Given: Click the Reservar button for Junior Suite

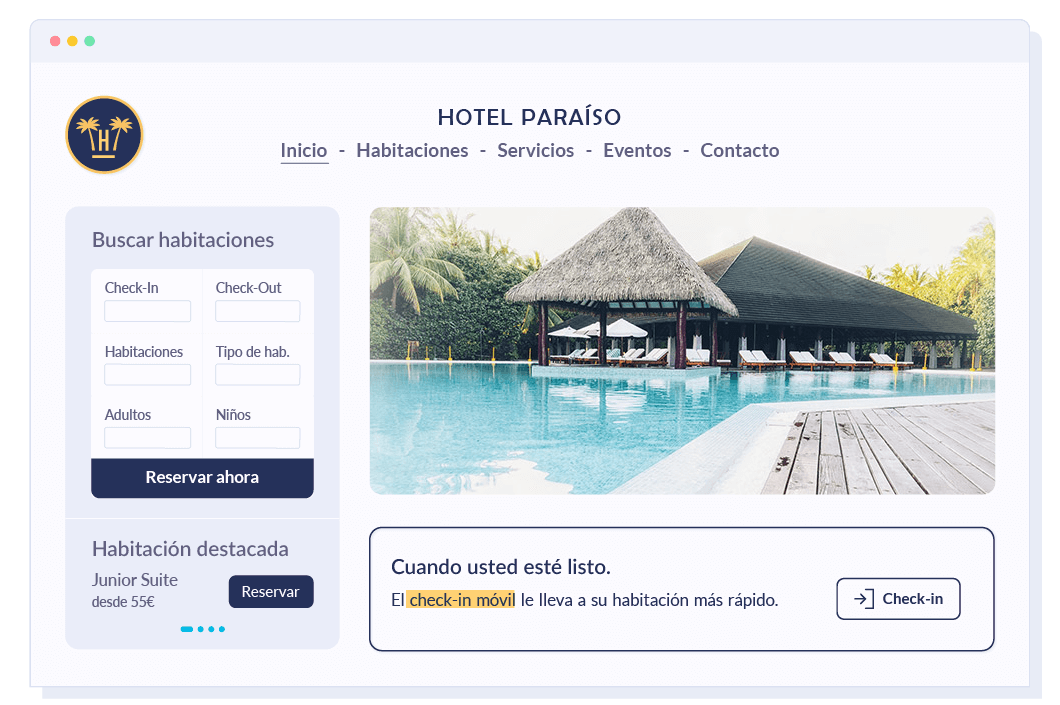Looking at the screenshot, I should click(x=271, y=591).
